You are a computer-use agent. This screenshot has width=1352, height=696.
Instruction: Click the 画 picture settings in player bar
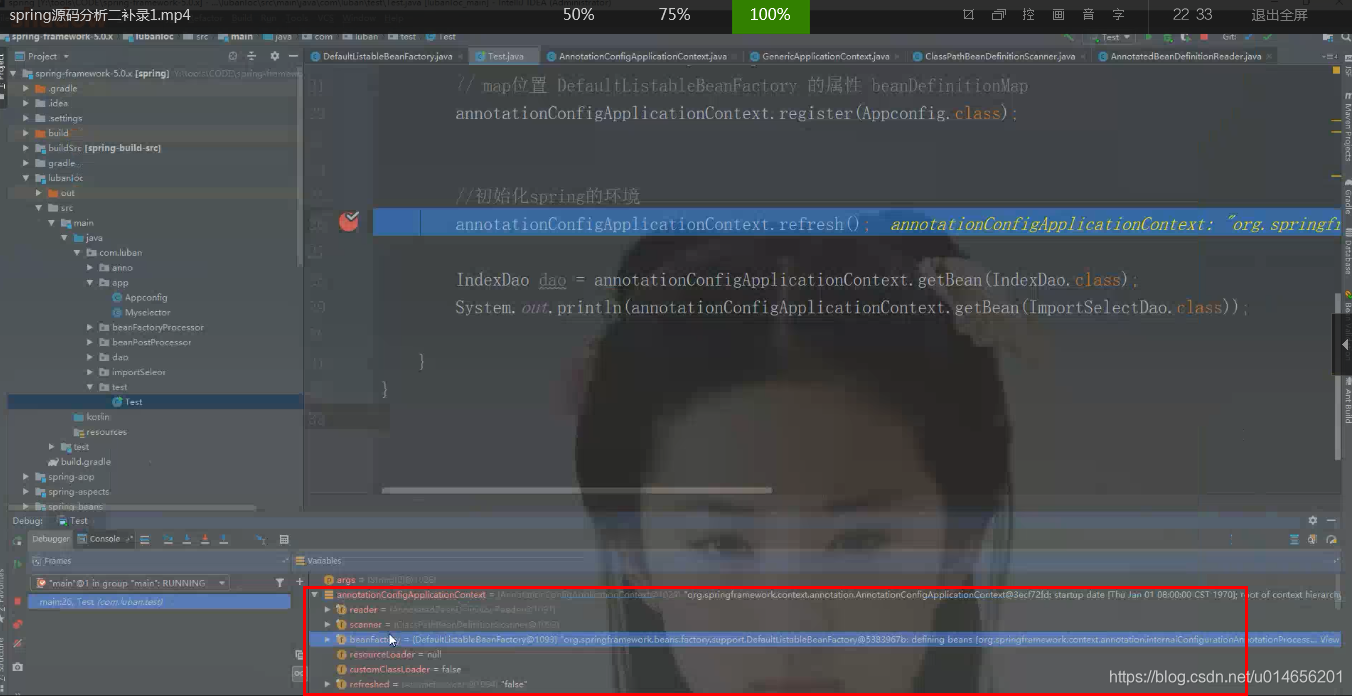[1059, 15]
